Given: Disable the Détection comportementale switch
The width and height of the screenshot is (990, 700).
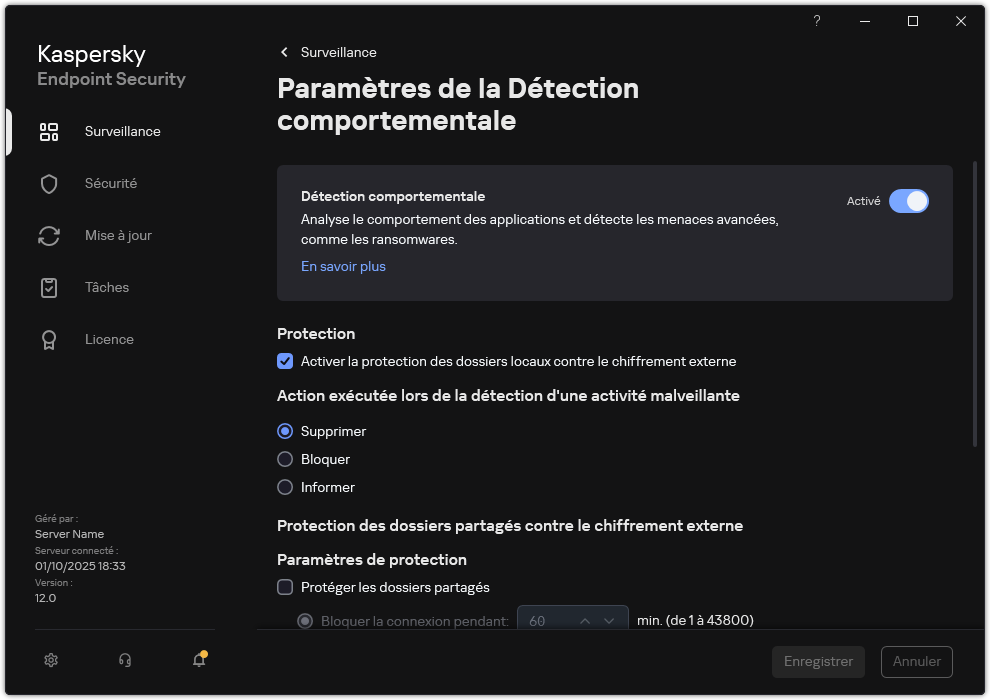Looking at the screenshot, I should [x=909, y=201].
